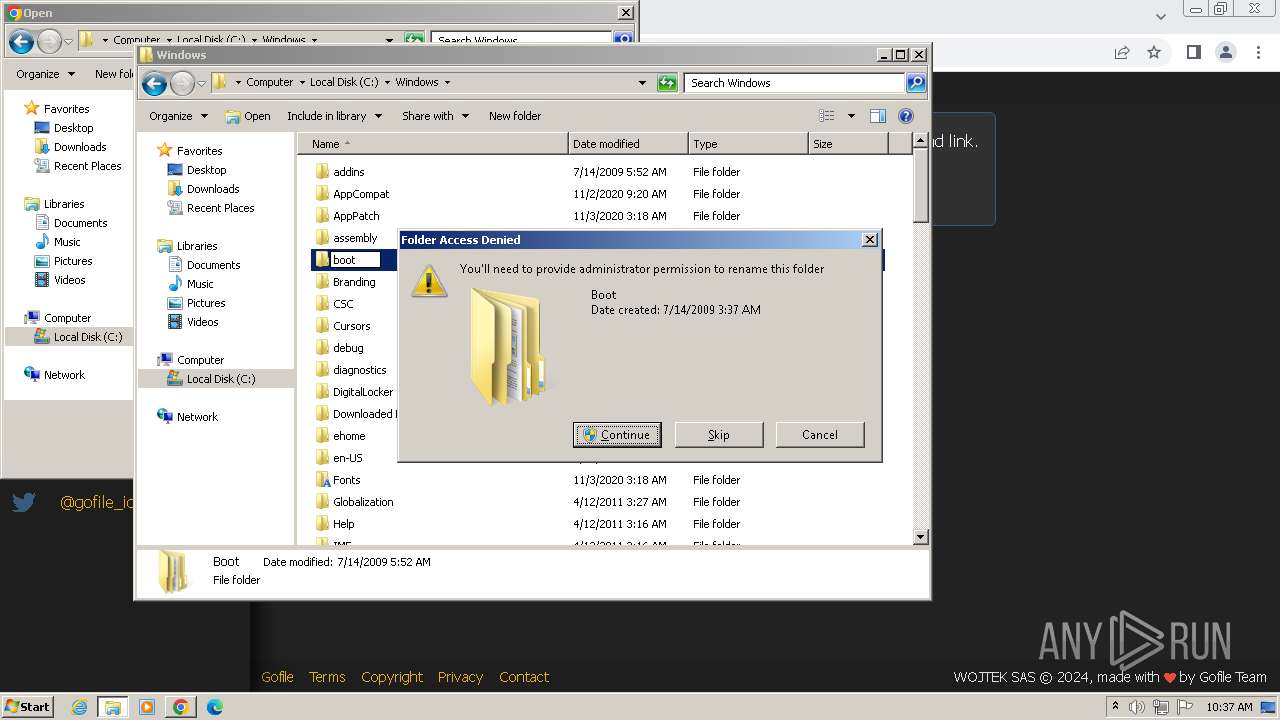Image resolution: width=1280 pixels, height=720 pixels.
Task: Click forward arrow in Windows explorer window
Action: (182, 83)
